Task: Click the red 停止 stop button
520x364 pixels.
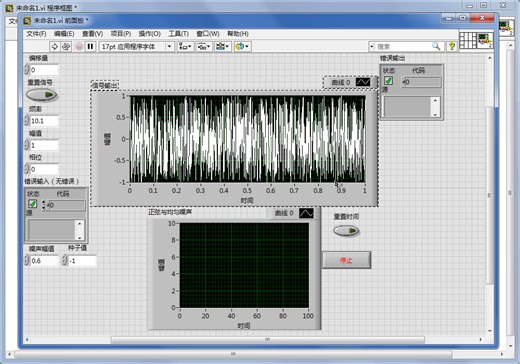Action: 346,260
